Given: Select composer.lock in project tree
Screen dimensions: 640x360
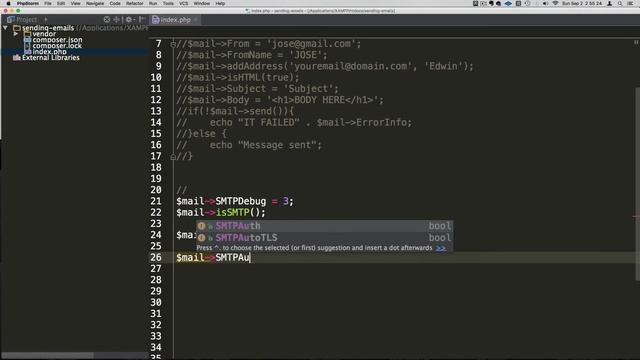Looking at the screenshot, I should pyautogui.click(x=57, y=46).
